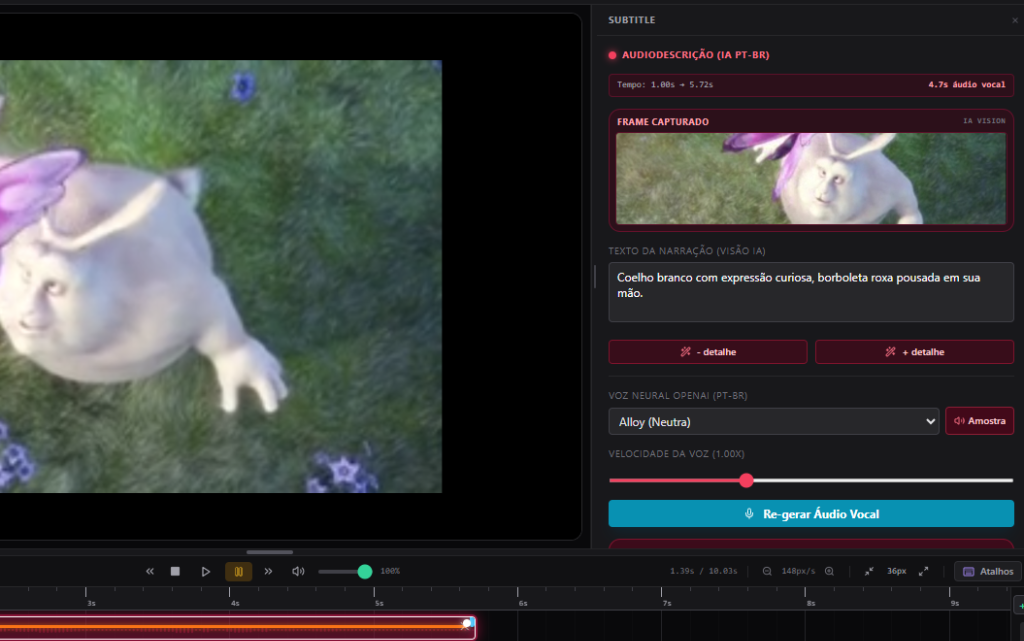Click the '+ detalhe' button
Viewport: 1024px width, 641px height.
pos(914,352)
